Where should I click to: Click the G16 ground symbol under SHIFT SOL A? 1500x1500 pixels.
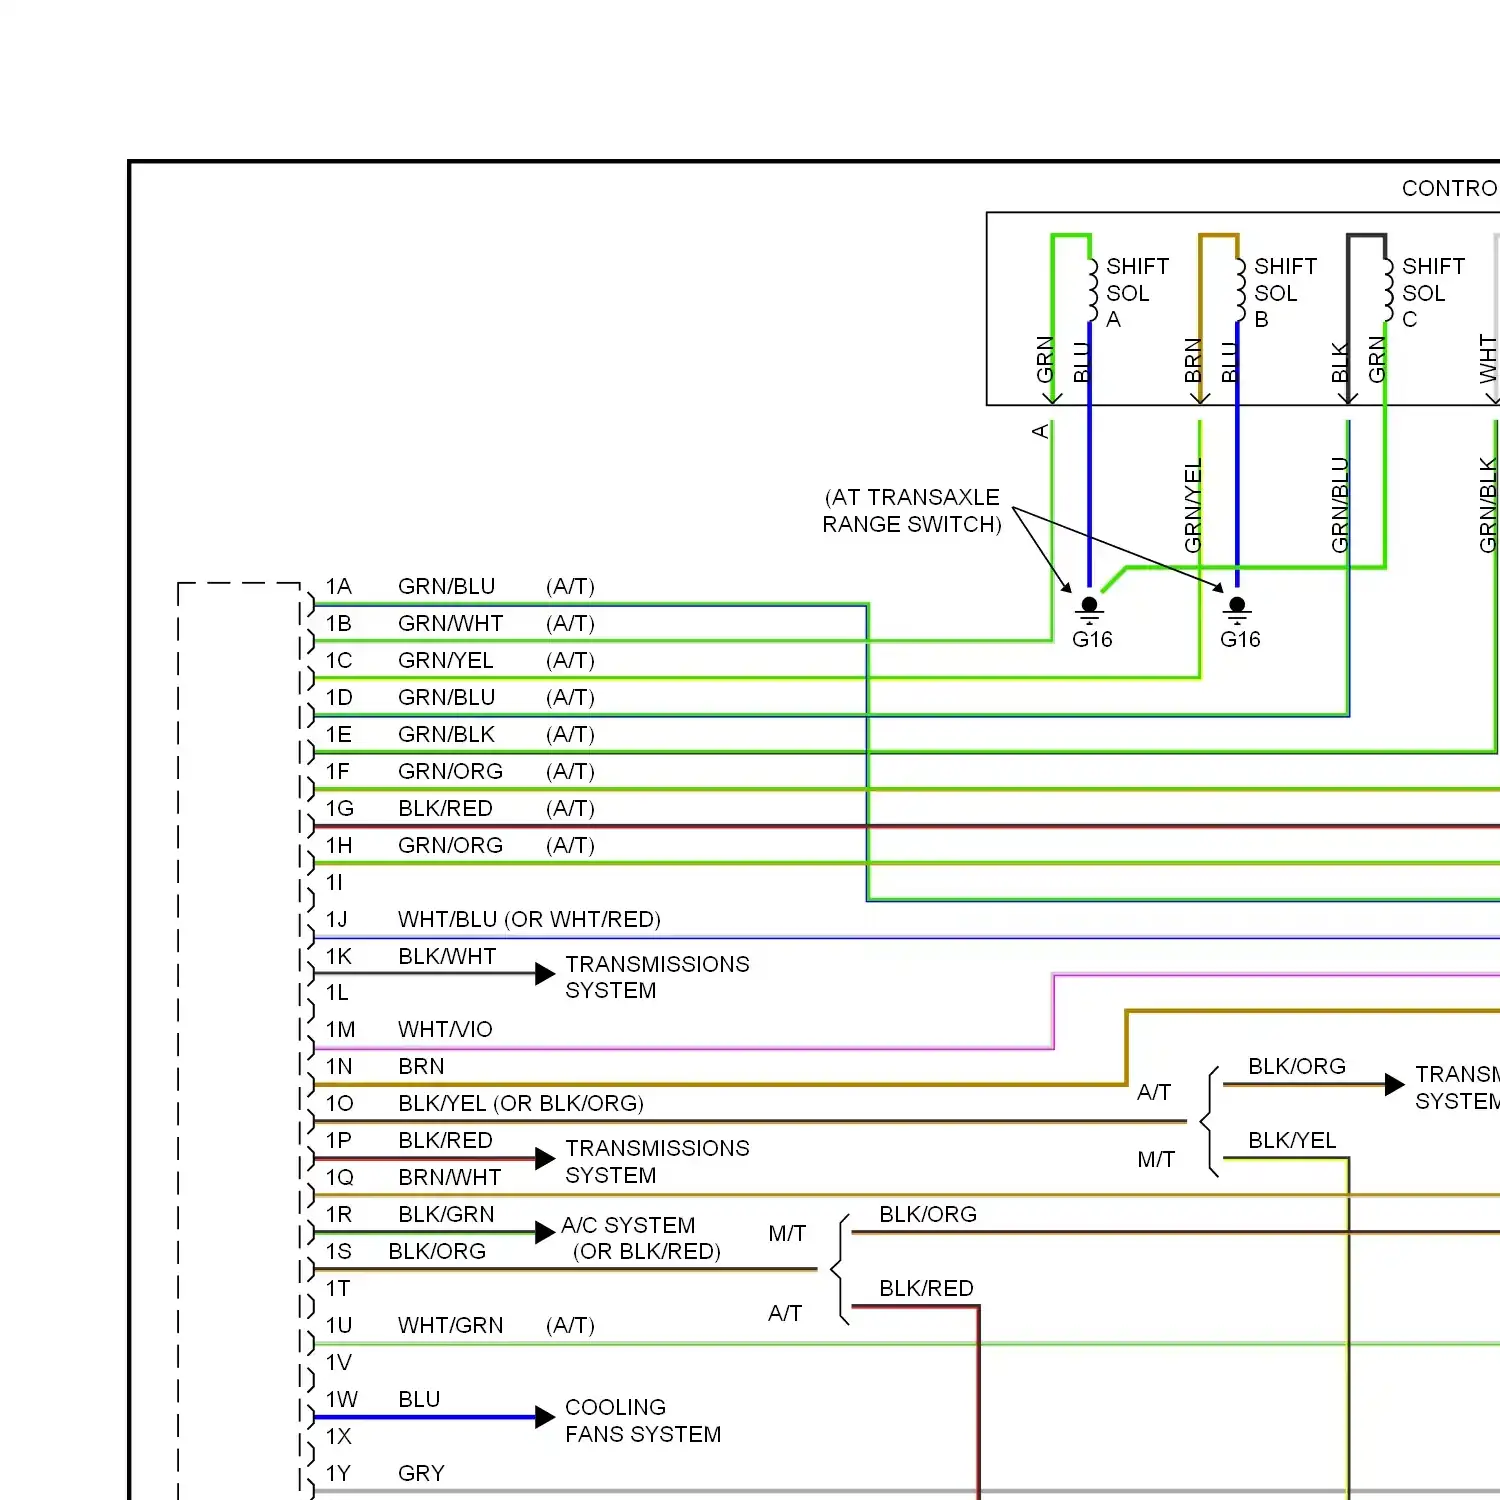pyautogui.click(x=1090, y=610)
